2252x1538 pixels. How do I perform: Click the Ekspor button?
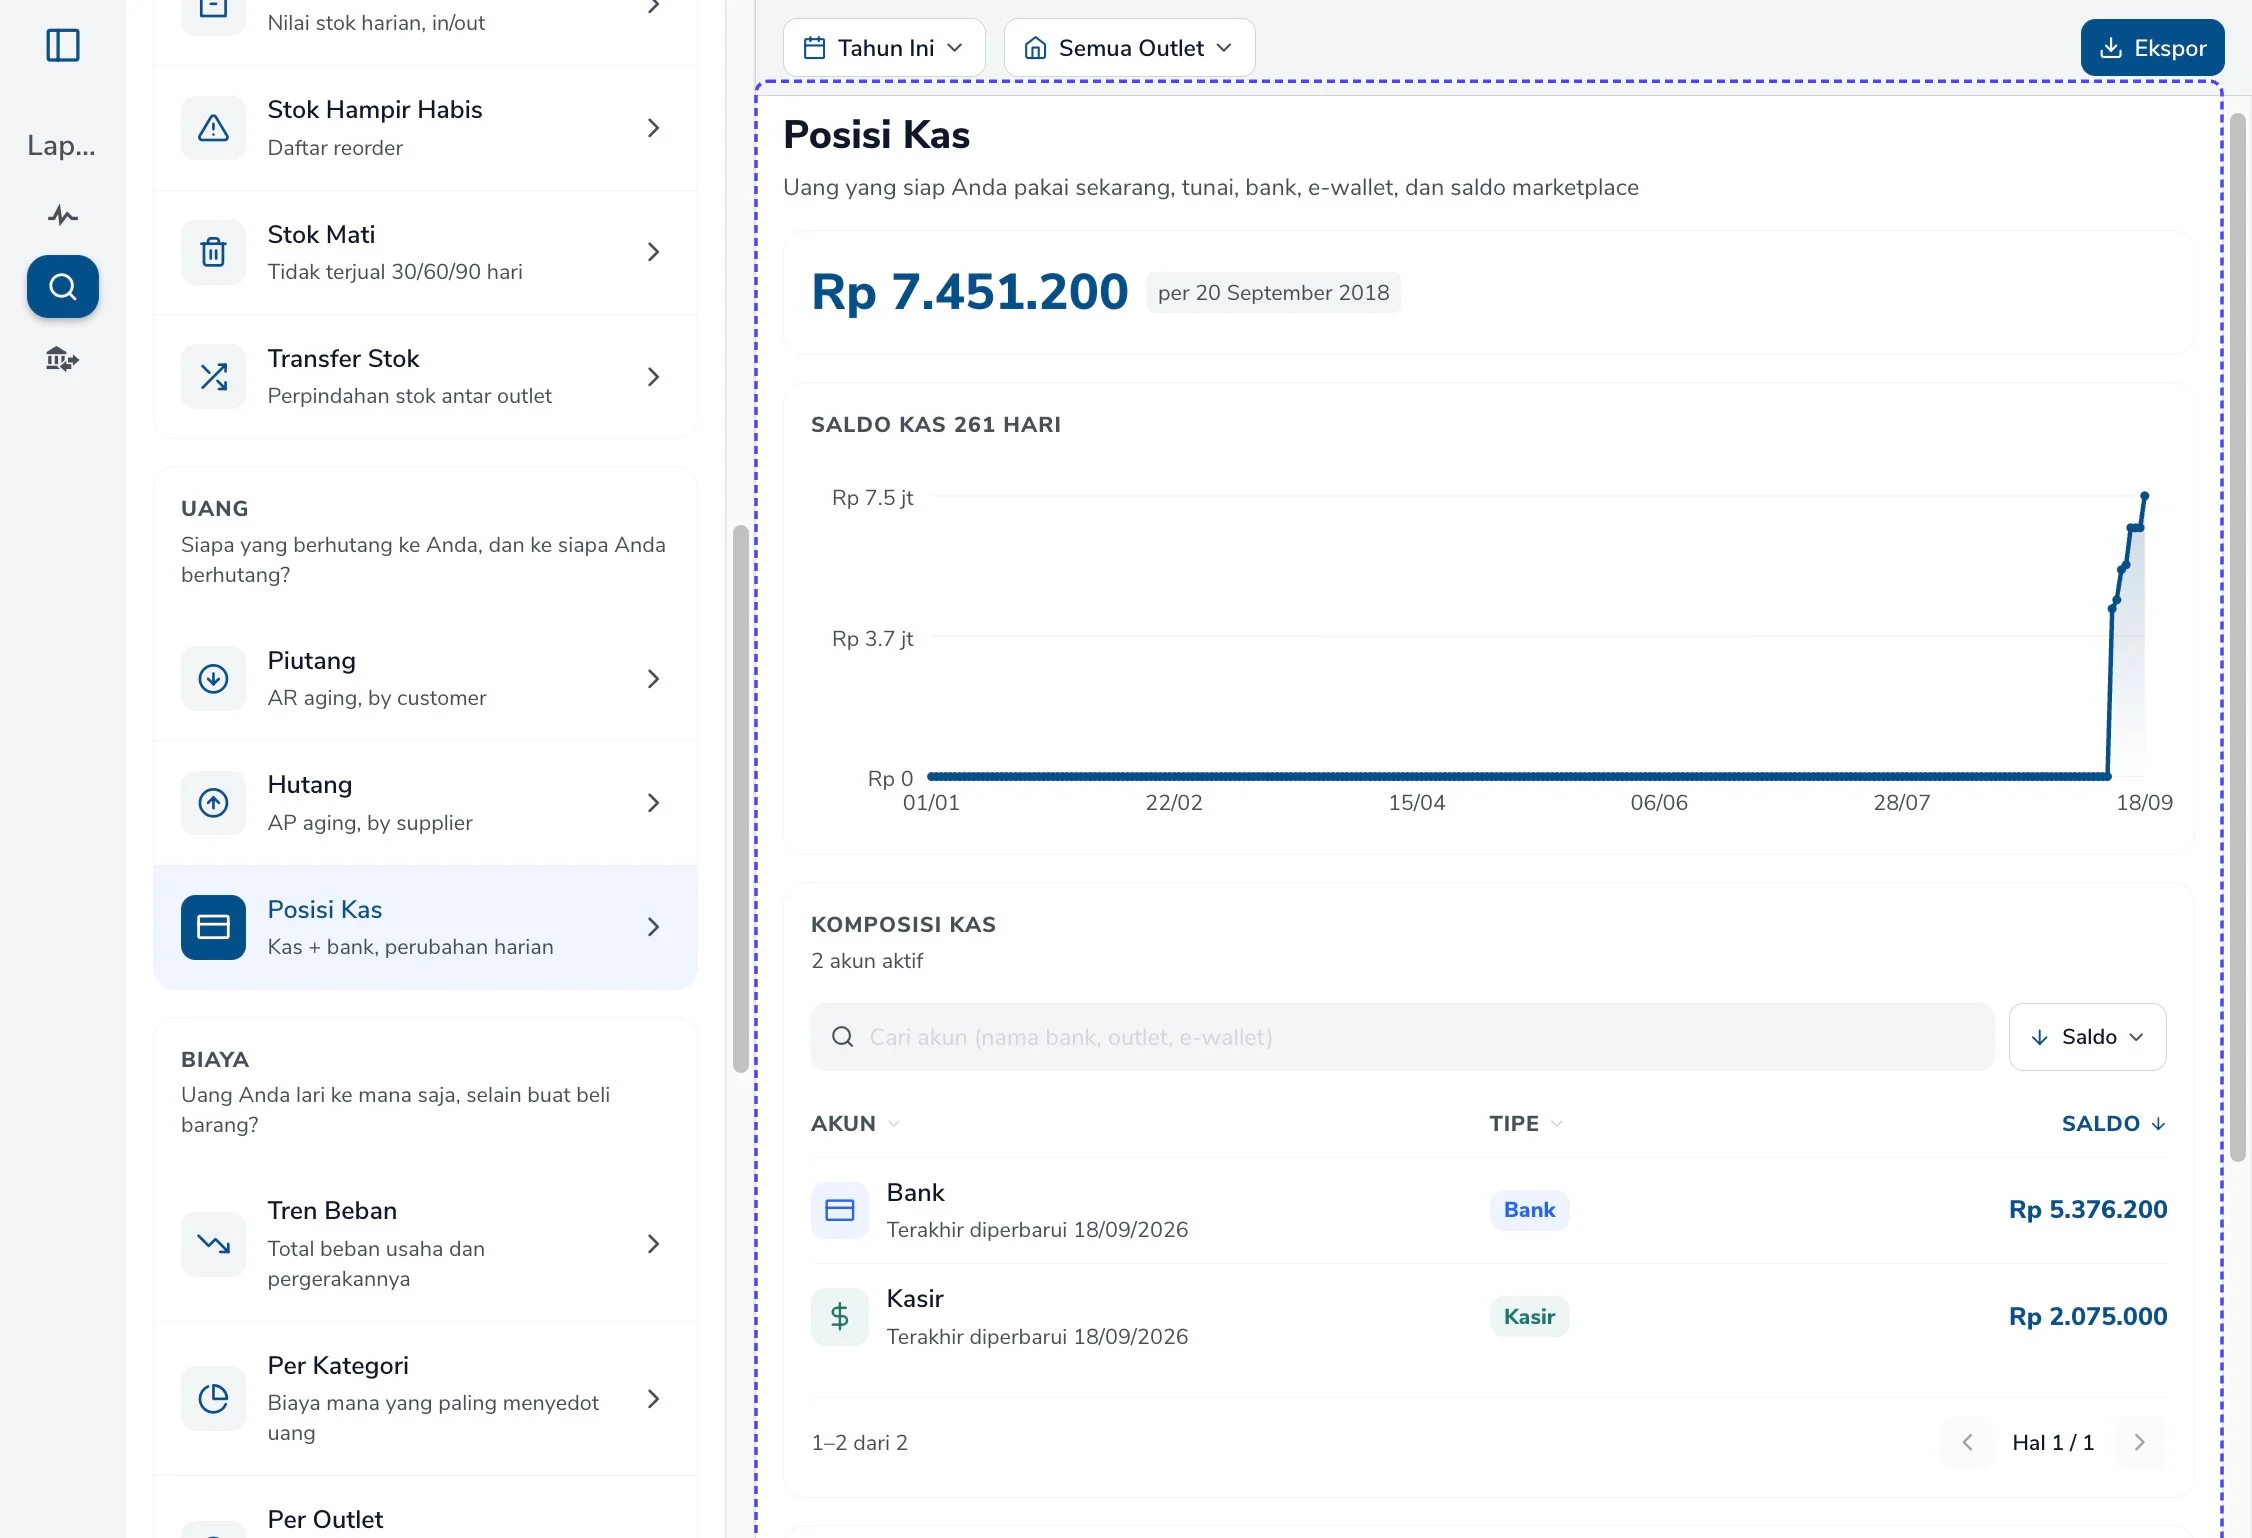(x=2152, y=48)
